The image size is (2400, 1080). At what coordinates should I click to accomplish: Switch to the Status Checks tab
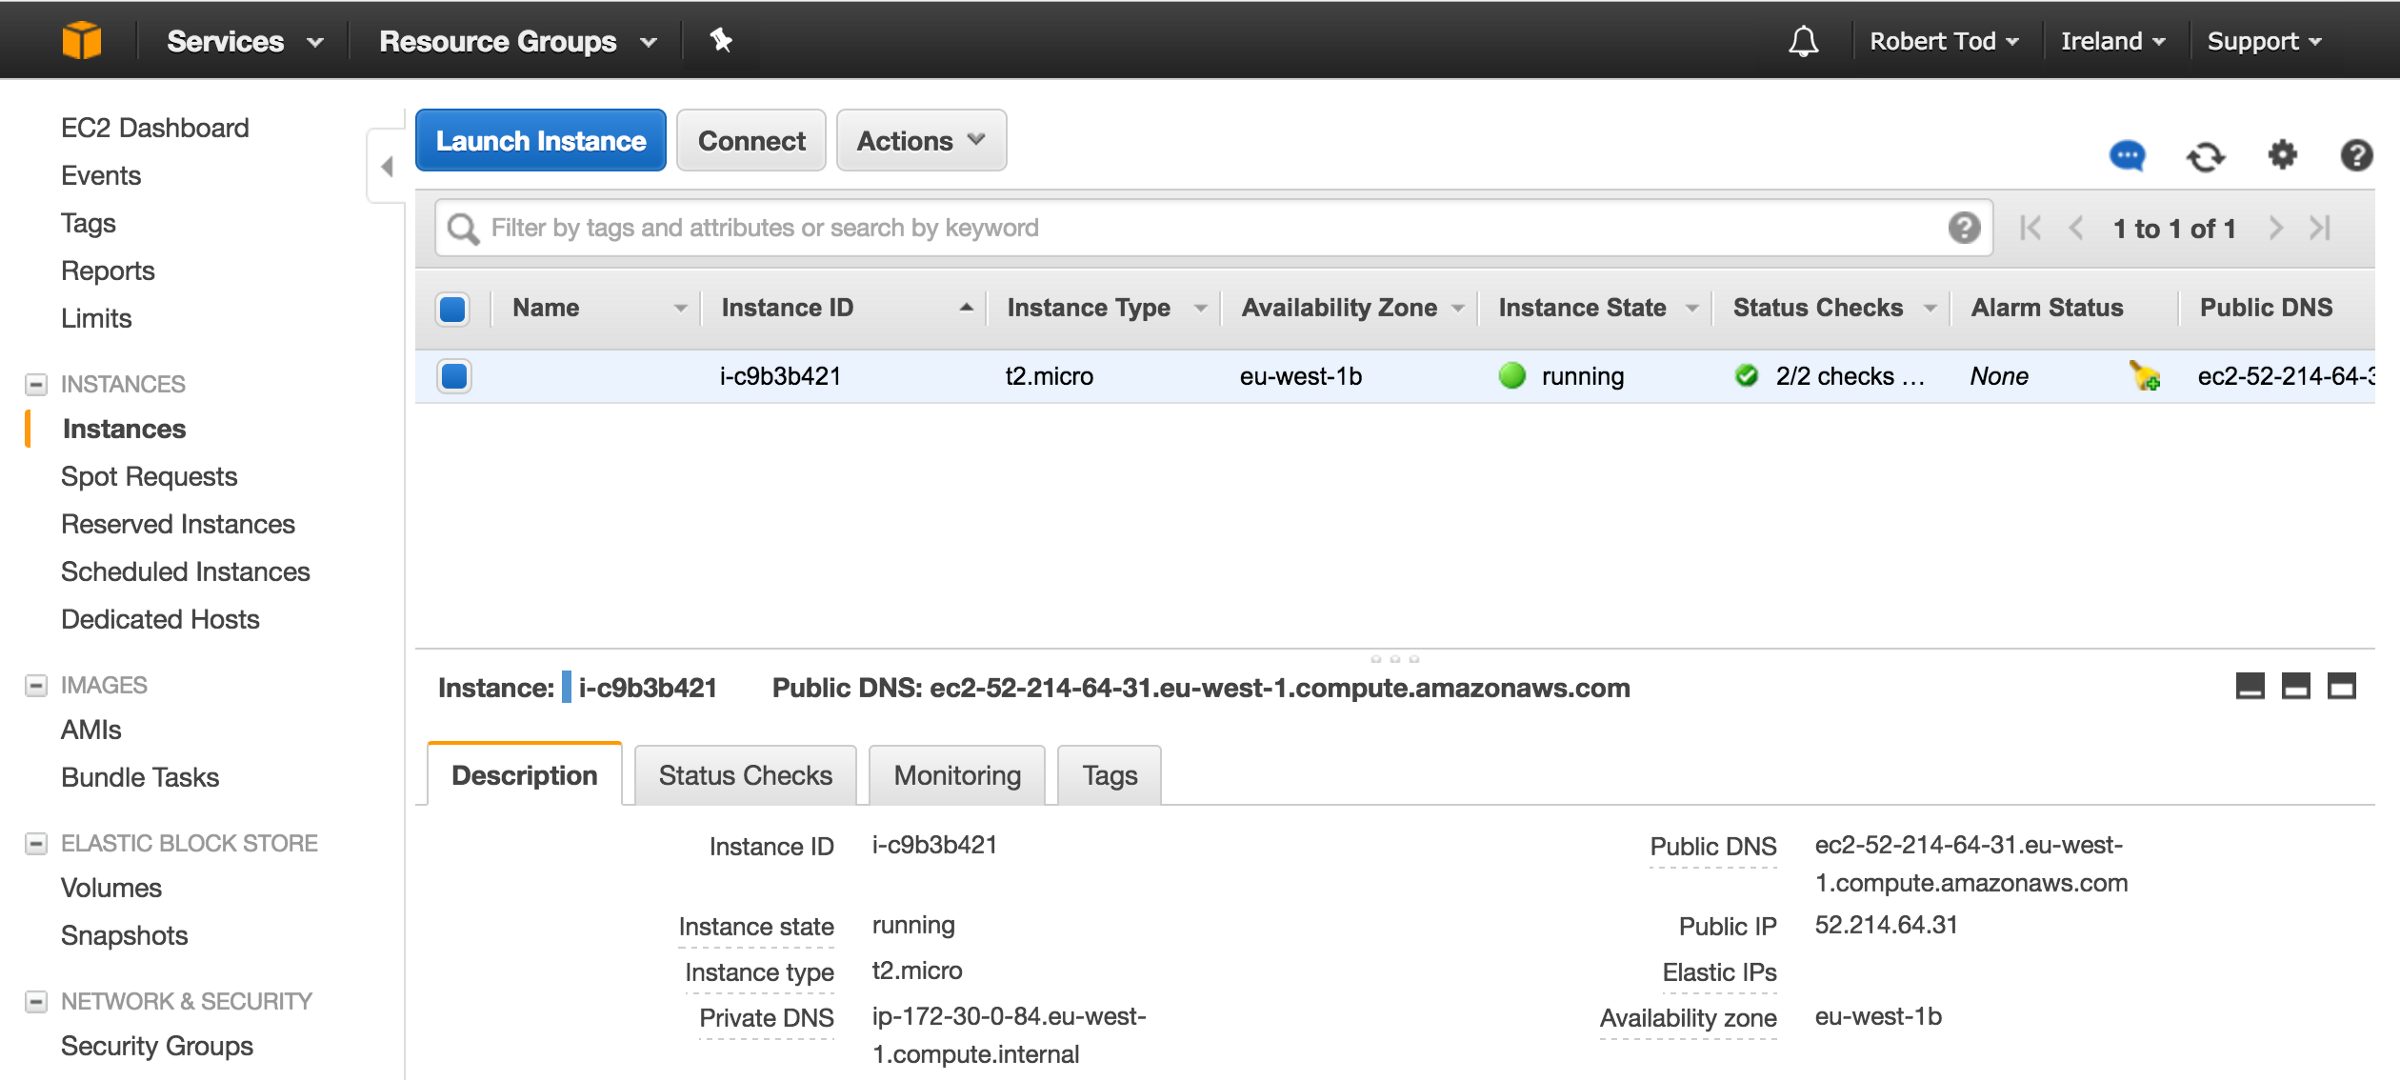tap(745, 775)
